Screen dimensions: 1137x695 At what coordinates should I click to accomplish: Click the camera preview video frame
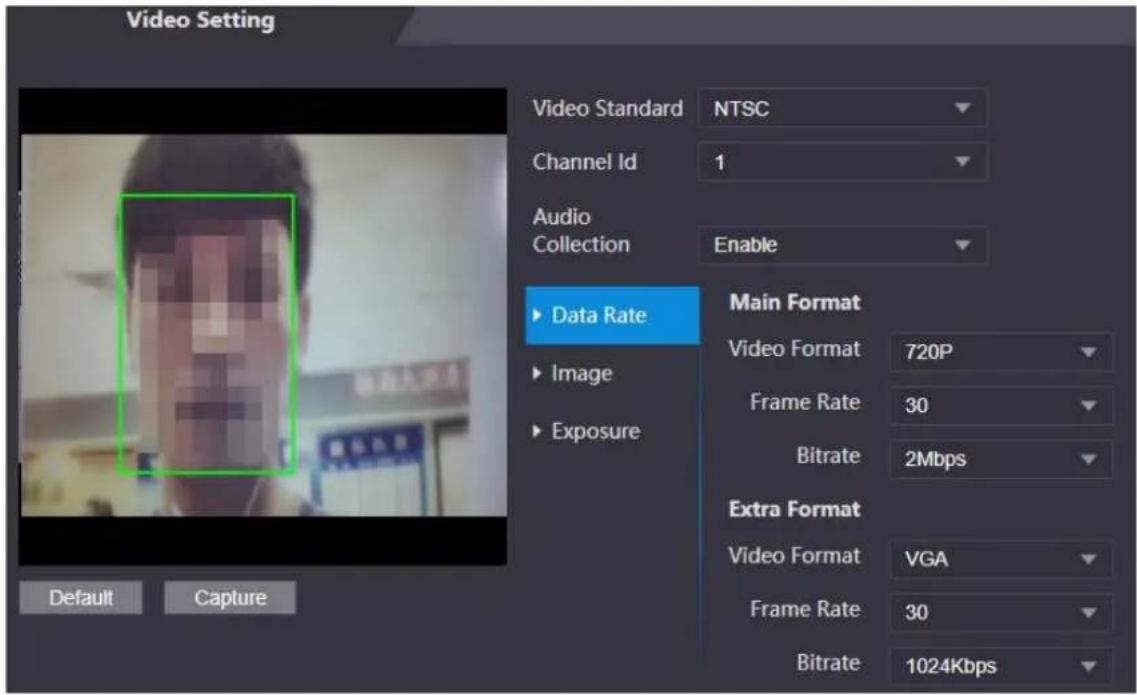263,326
